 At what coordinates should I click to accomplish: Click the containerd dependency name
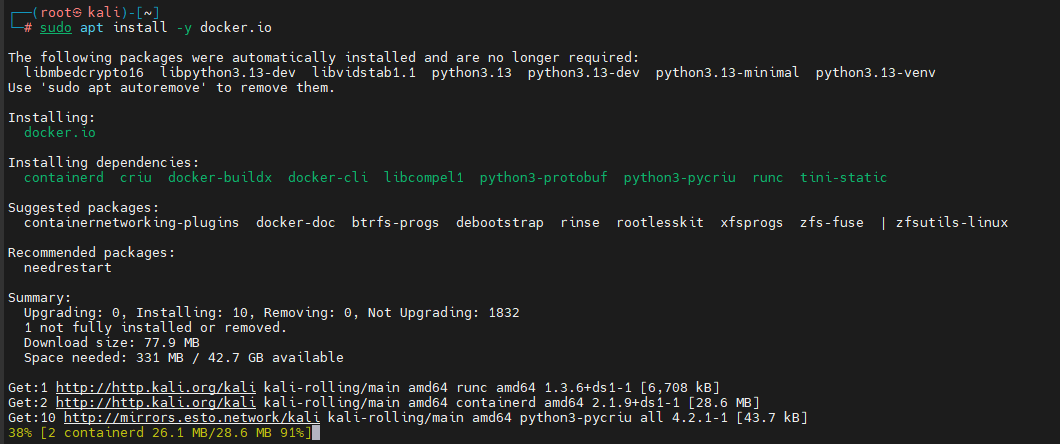(x=64, y=178)
